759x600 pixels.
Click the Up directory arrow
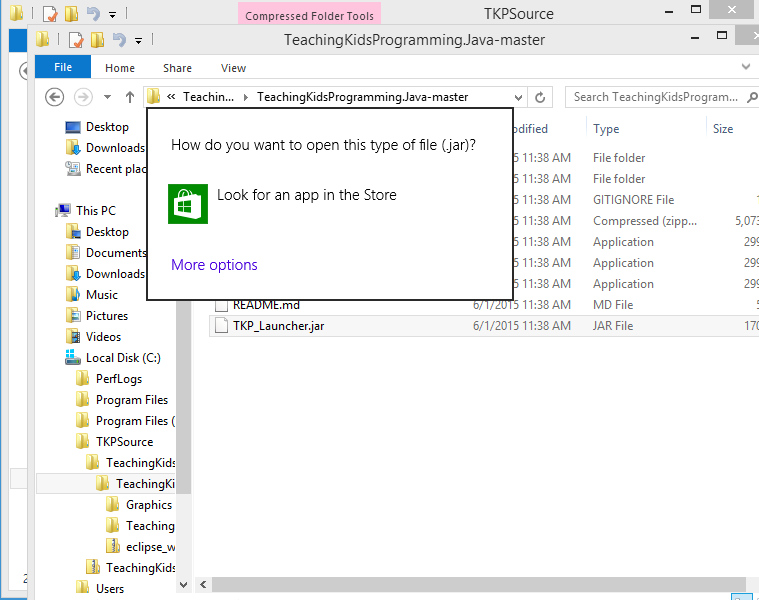(130, 97)
